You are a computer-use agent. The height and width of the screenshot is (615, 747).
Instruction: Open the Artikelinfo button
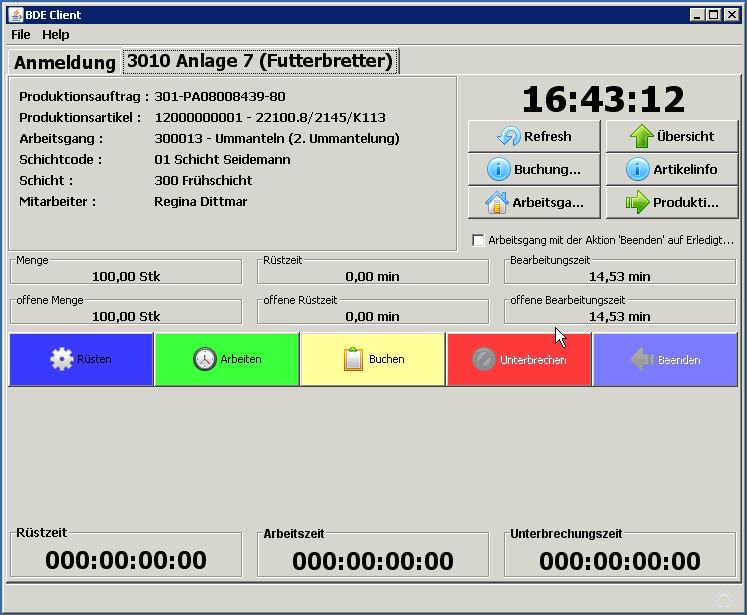(x=672, y=170)
